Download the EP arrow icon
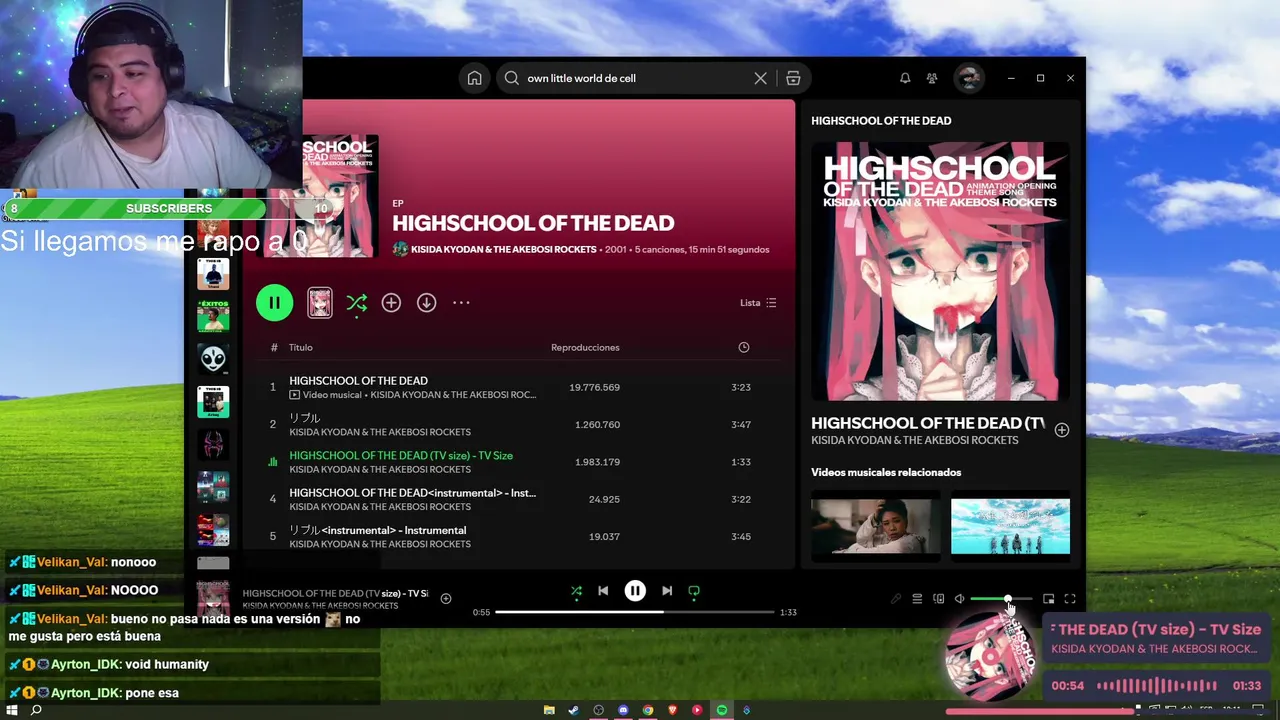This screenshot has width=1280, height=720. coord(427,303)
